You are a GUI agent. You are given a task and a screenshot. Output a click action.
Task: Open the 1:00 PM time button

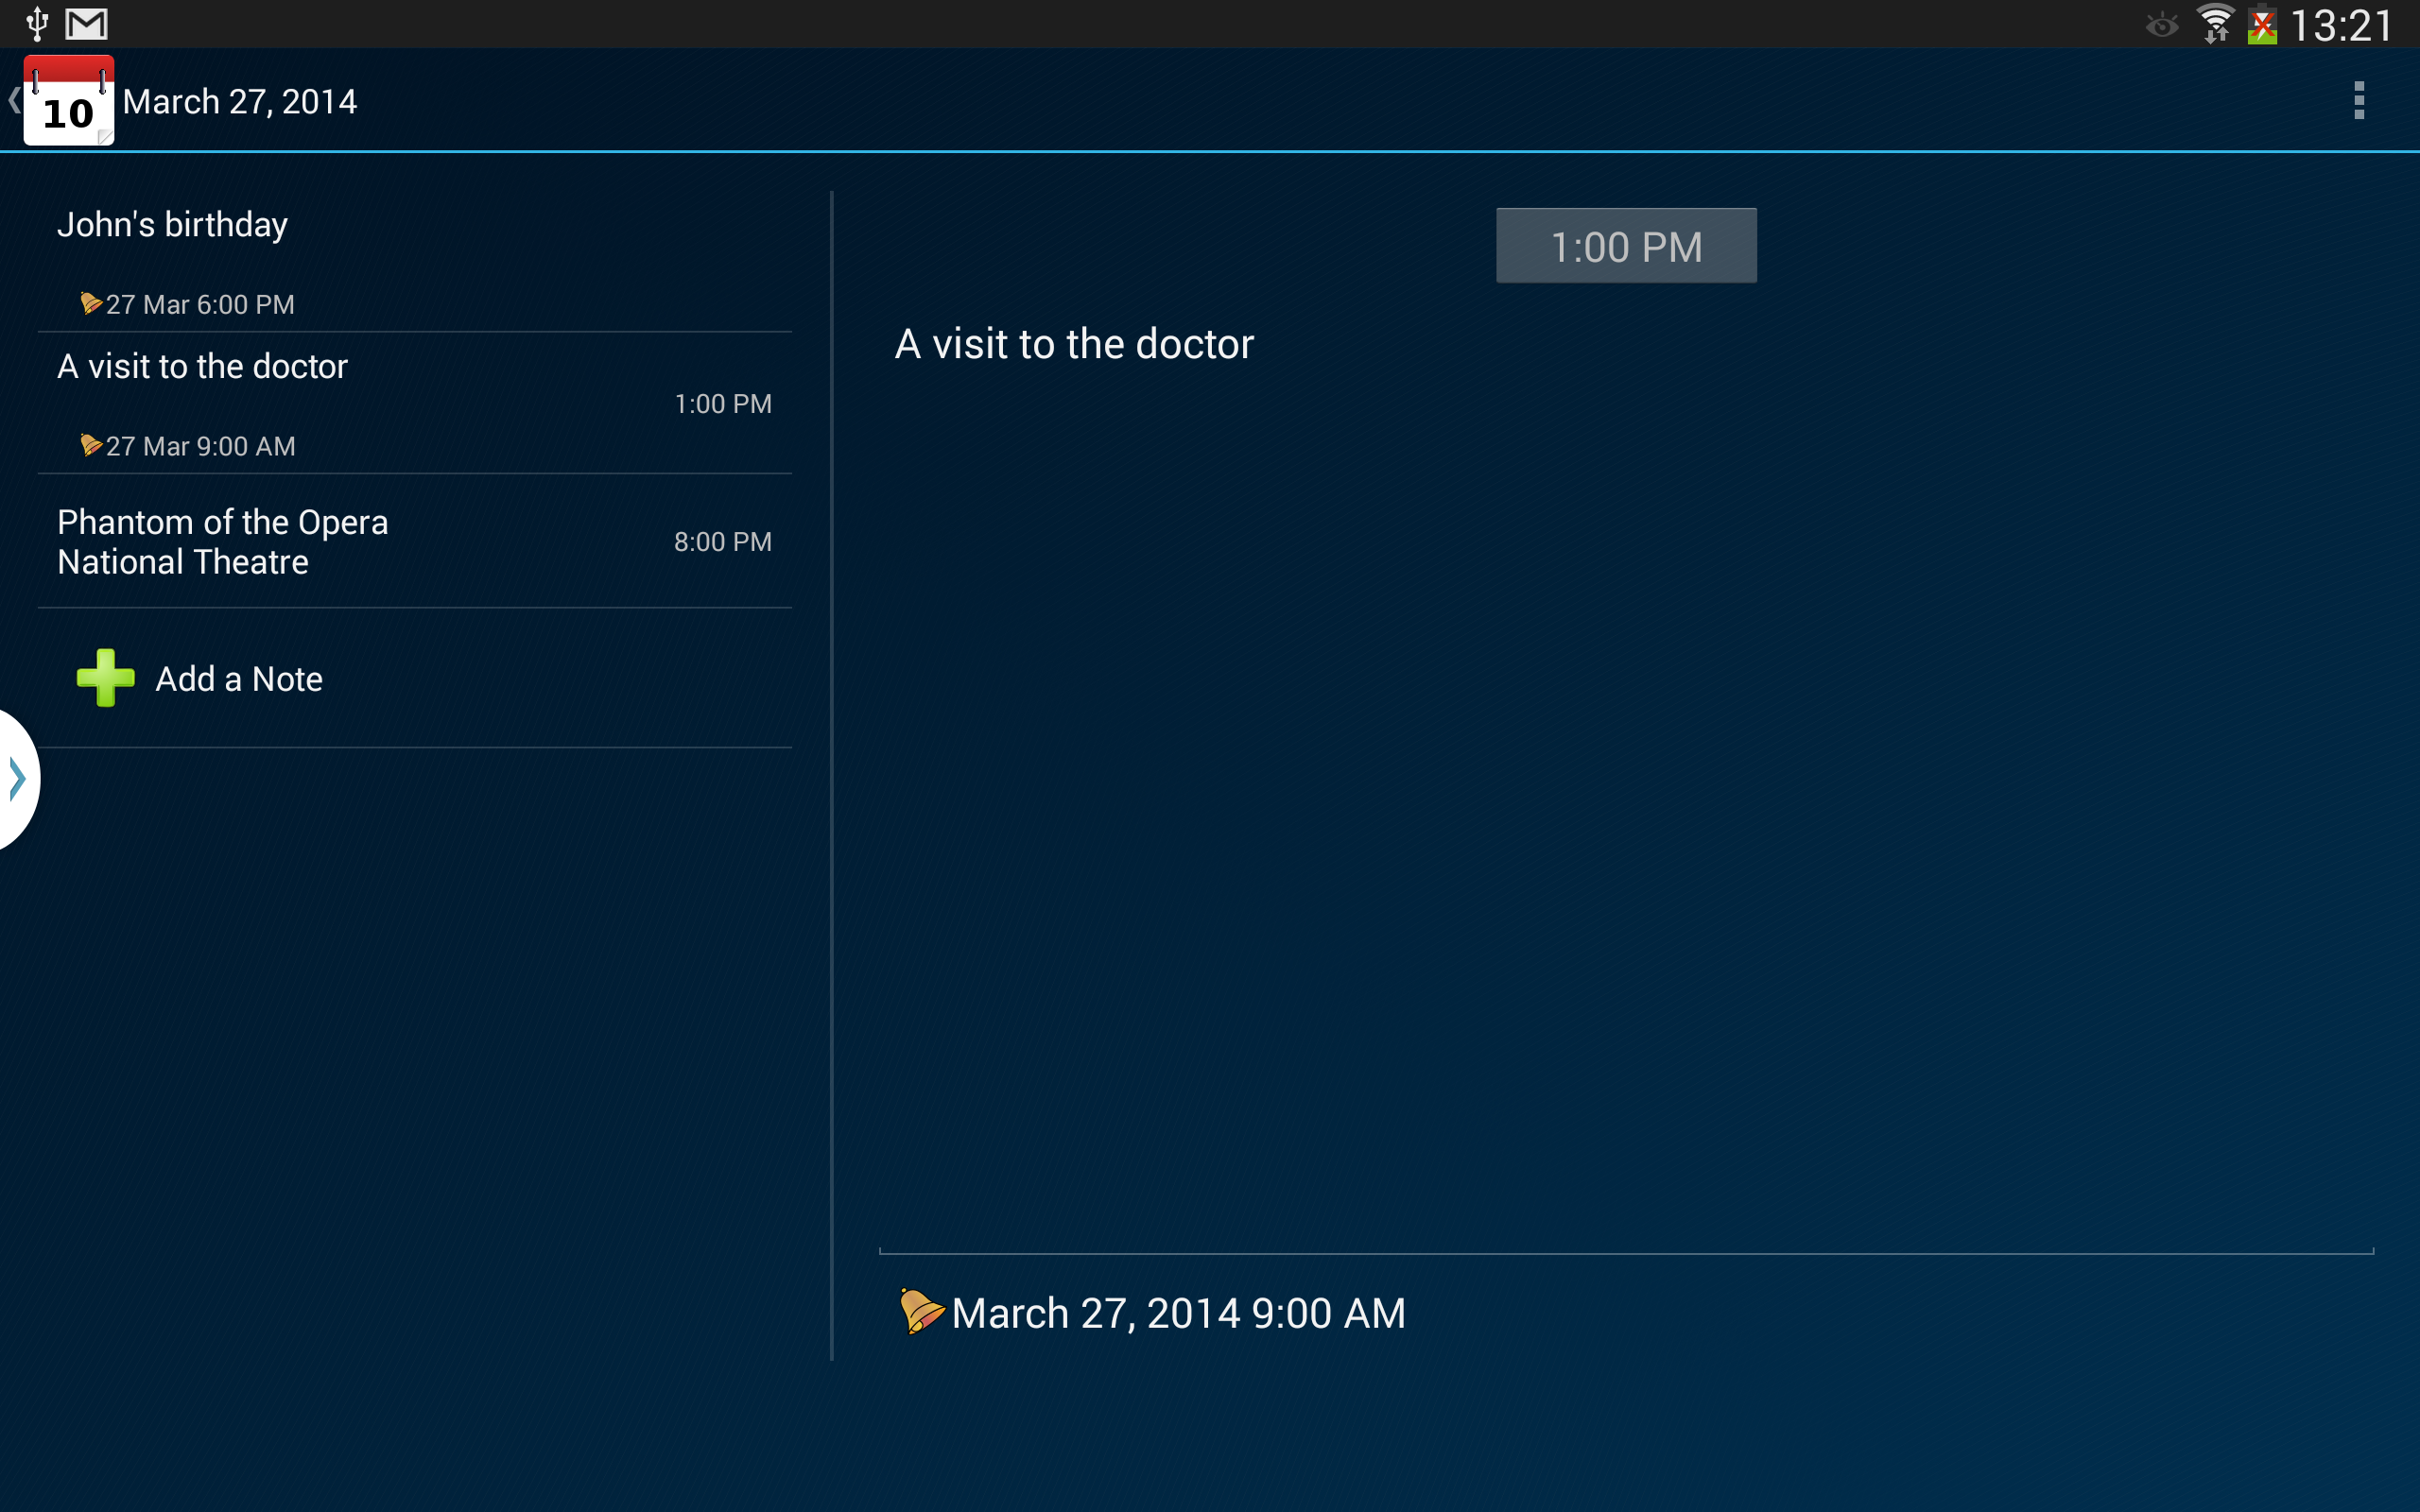(x=1626, y=246)
